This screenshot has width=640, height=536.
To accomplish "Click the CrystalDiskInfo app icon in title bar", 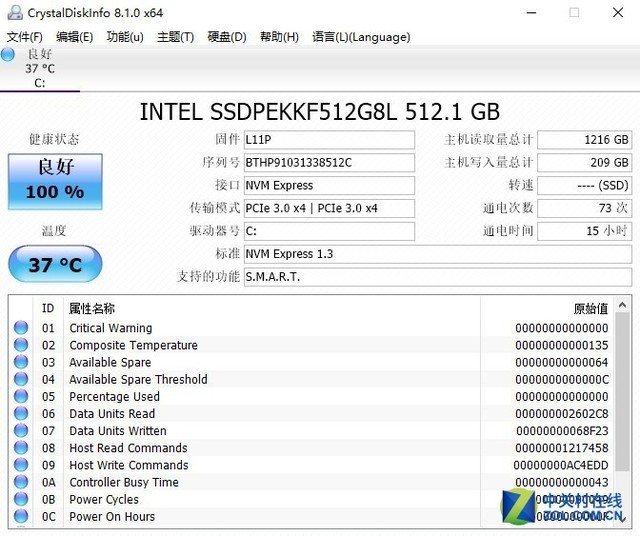I will pos(15,13).
